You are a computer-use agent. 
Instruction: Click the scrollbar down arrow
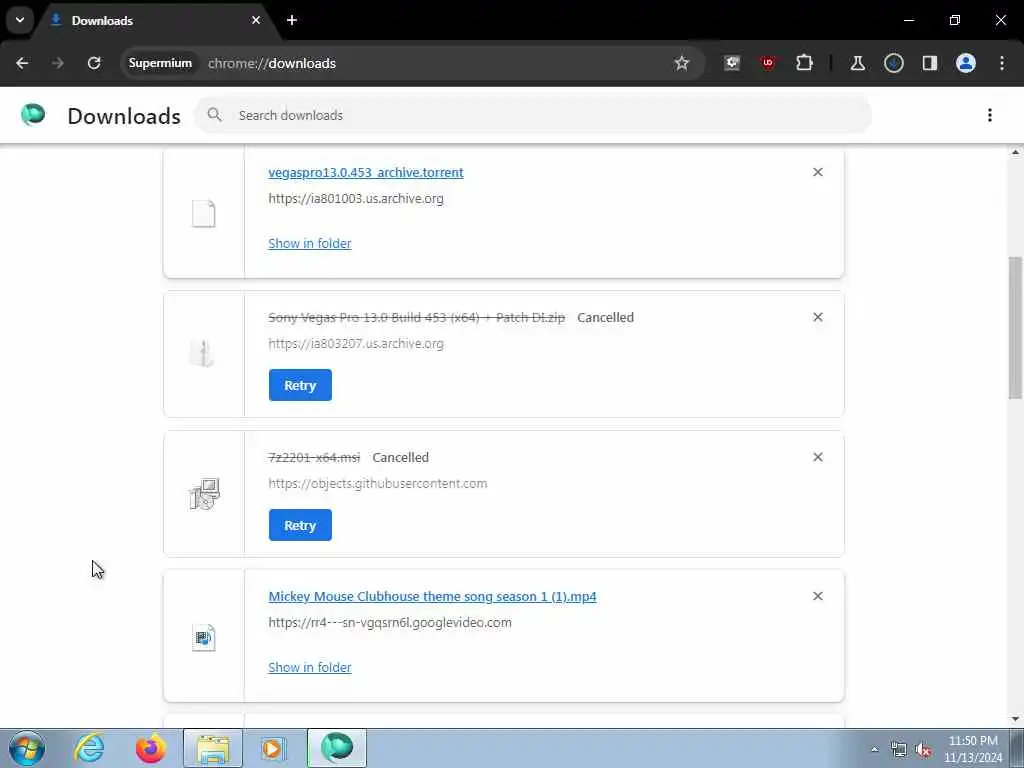1016,719
